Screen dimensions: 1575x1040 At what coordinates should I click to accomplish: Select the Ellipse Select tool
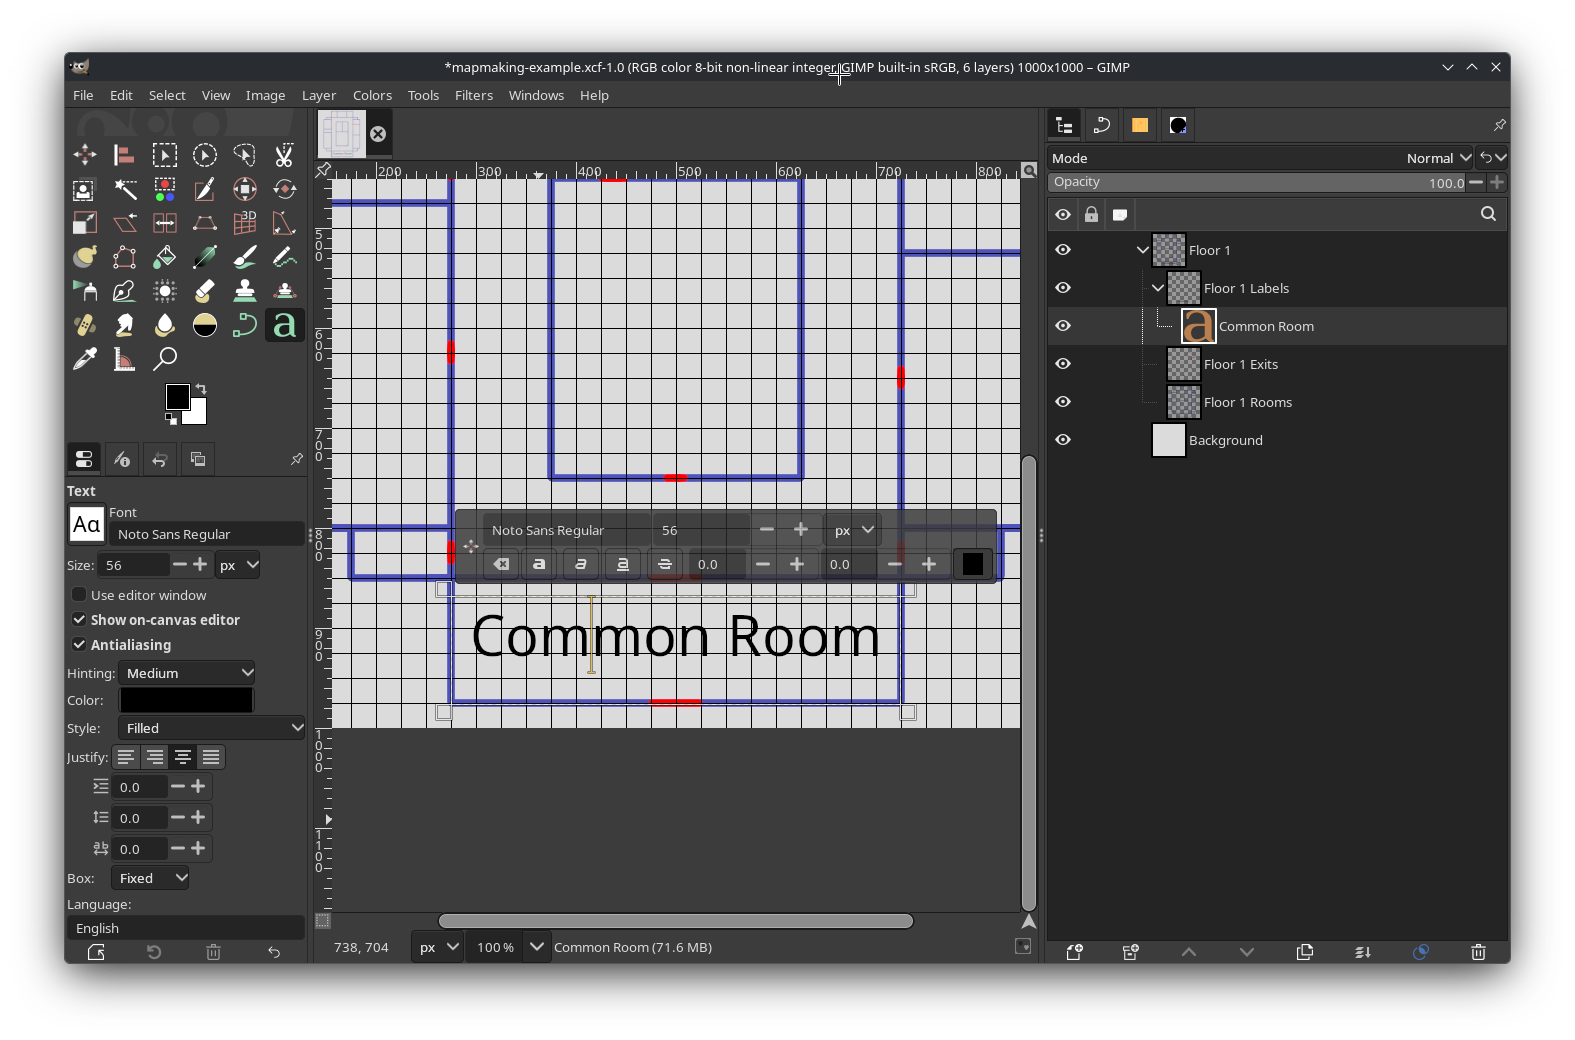(205, 155)
